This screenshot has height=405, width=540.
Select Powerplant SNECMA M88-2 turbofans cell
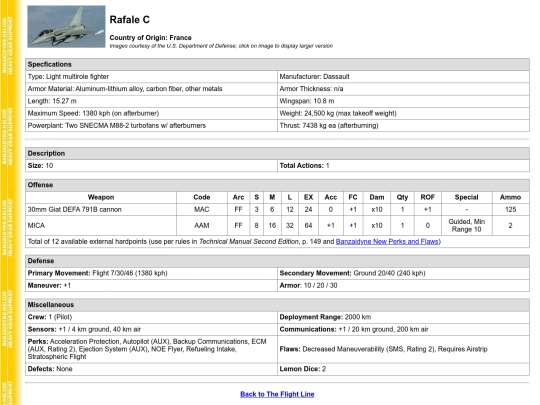tap(152, 126)
